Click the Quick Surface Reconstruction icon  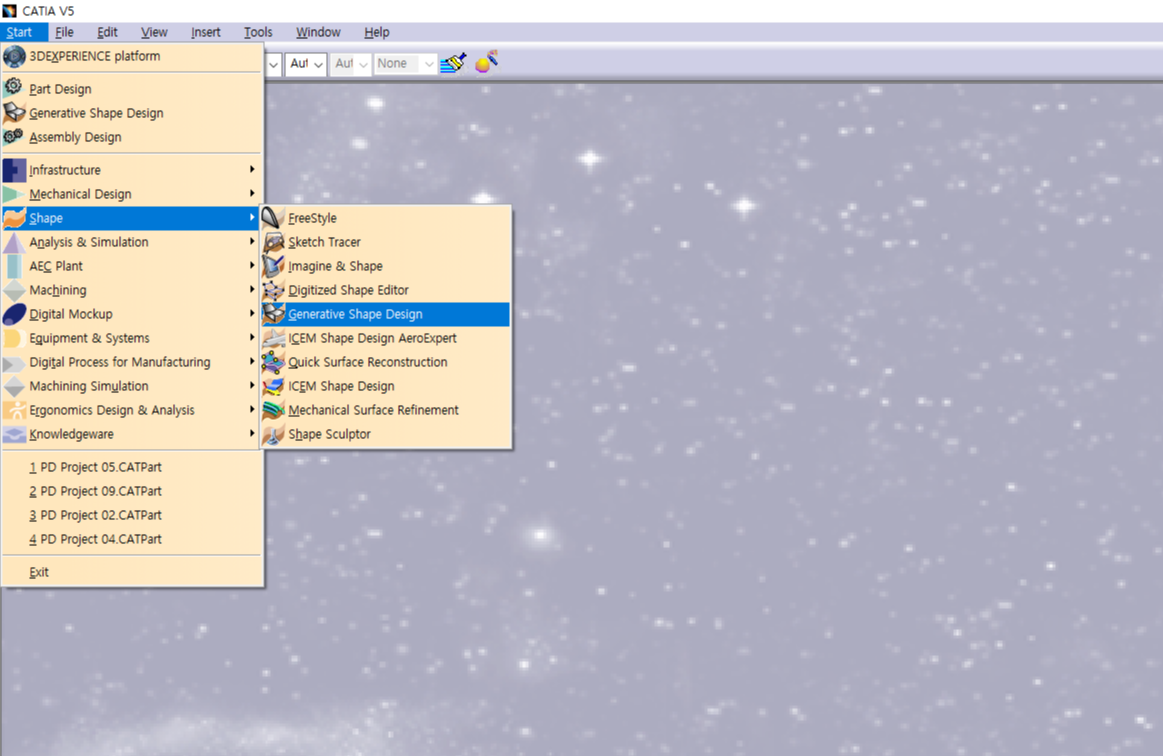coord(274,362)
